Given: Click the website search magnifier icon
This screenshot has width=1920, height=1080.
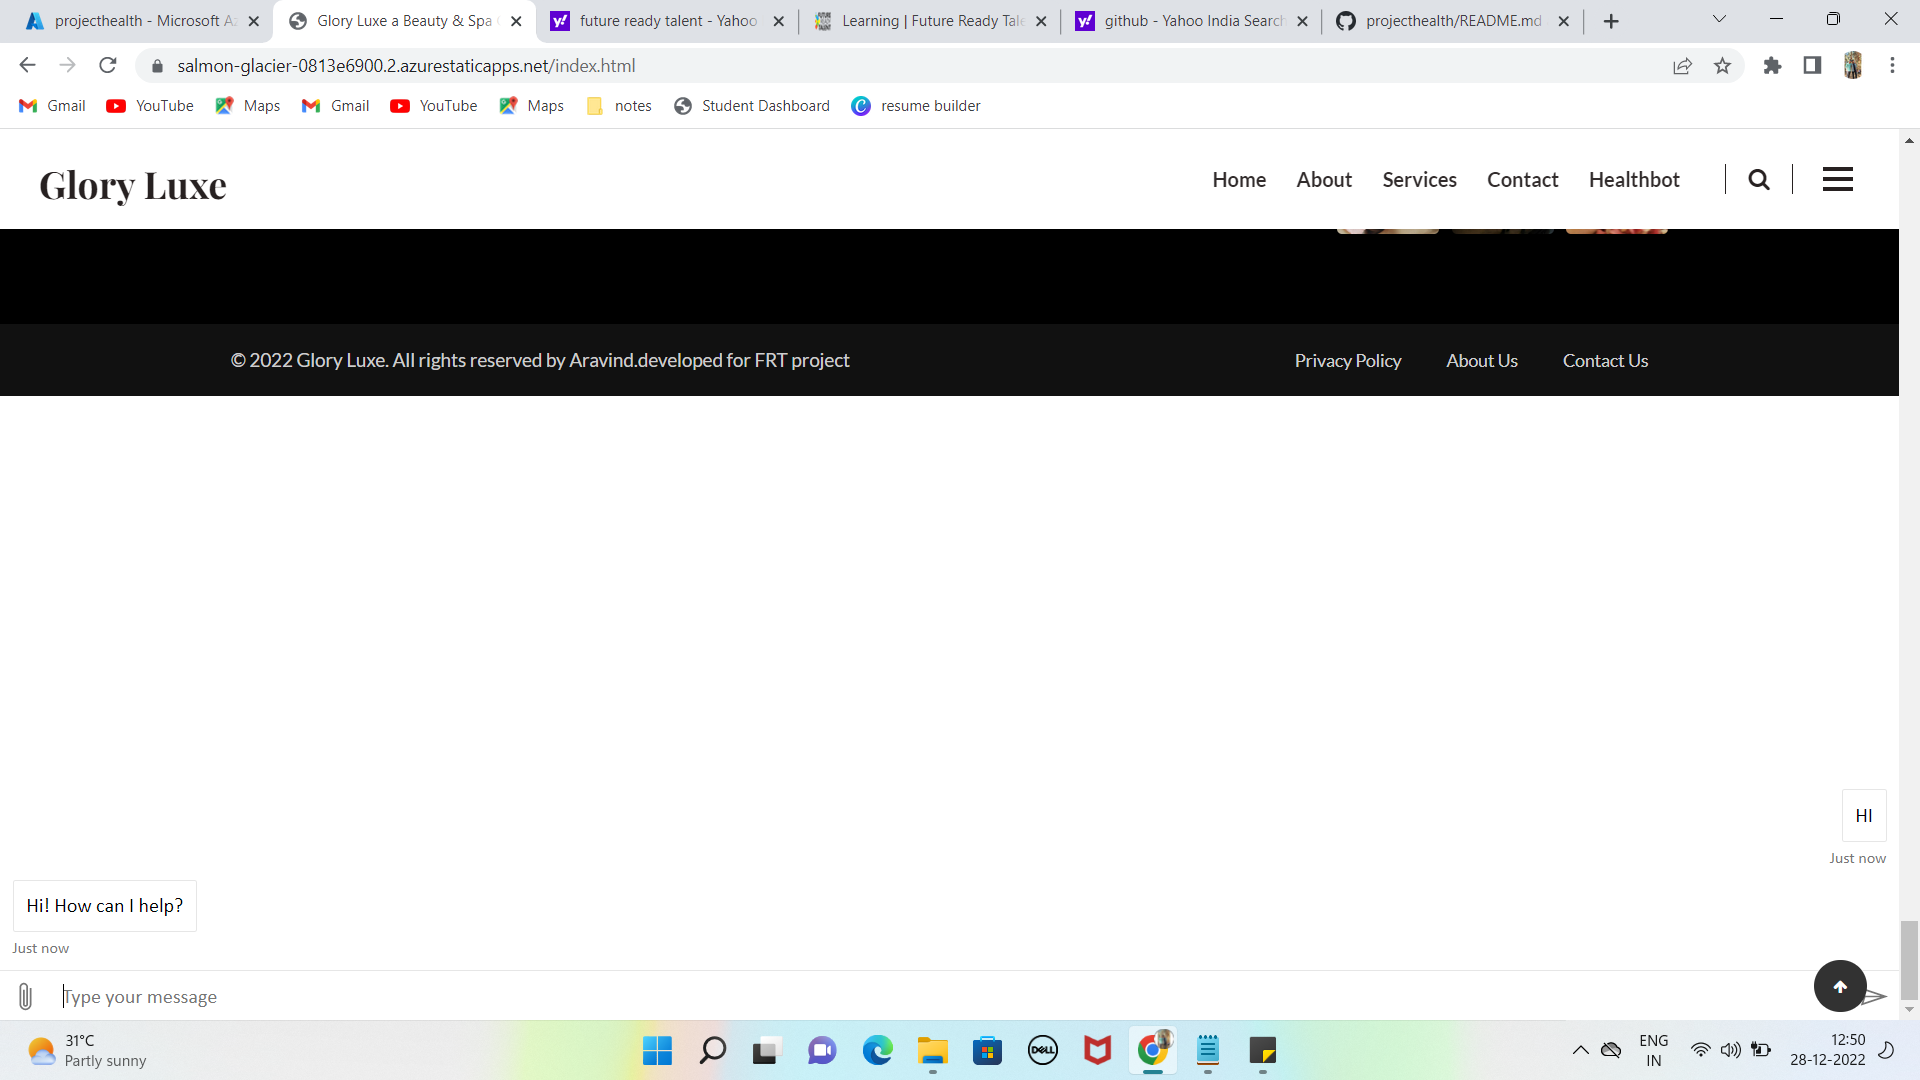Looking at the screenshot, I should 1758,180.
